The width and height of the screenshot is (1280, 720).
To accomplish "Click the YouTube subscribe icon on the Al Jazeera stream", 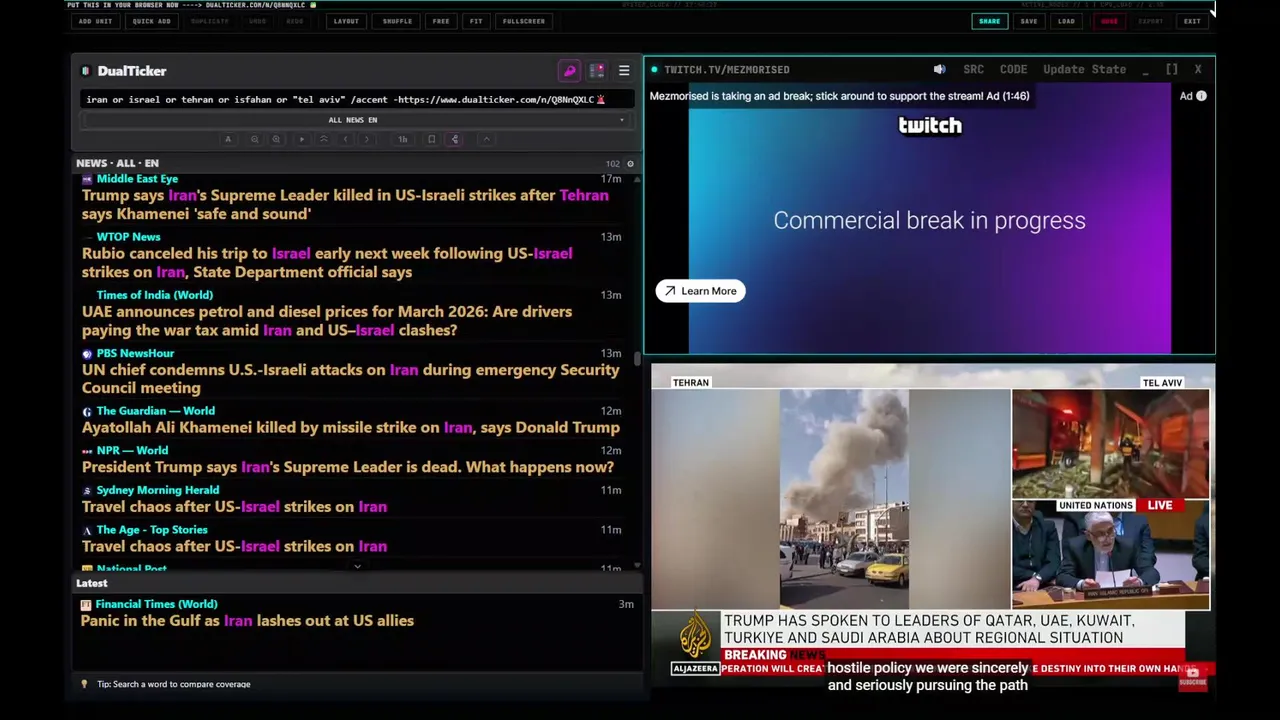I will pyautogui.click(x=1192, y=677).
